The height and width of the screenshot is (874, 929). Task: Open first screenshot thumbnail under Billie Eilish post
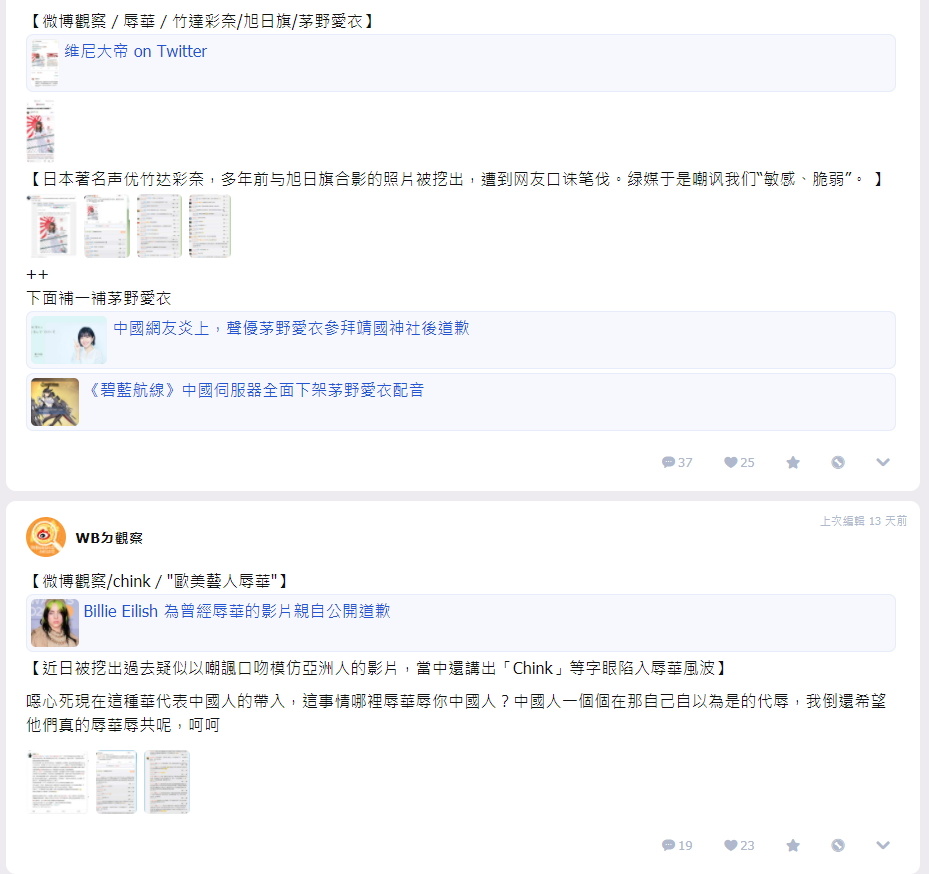pos(57,782)
